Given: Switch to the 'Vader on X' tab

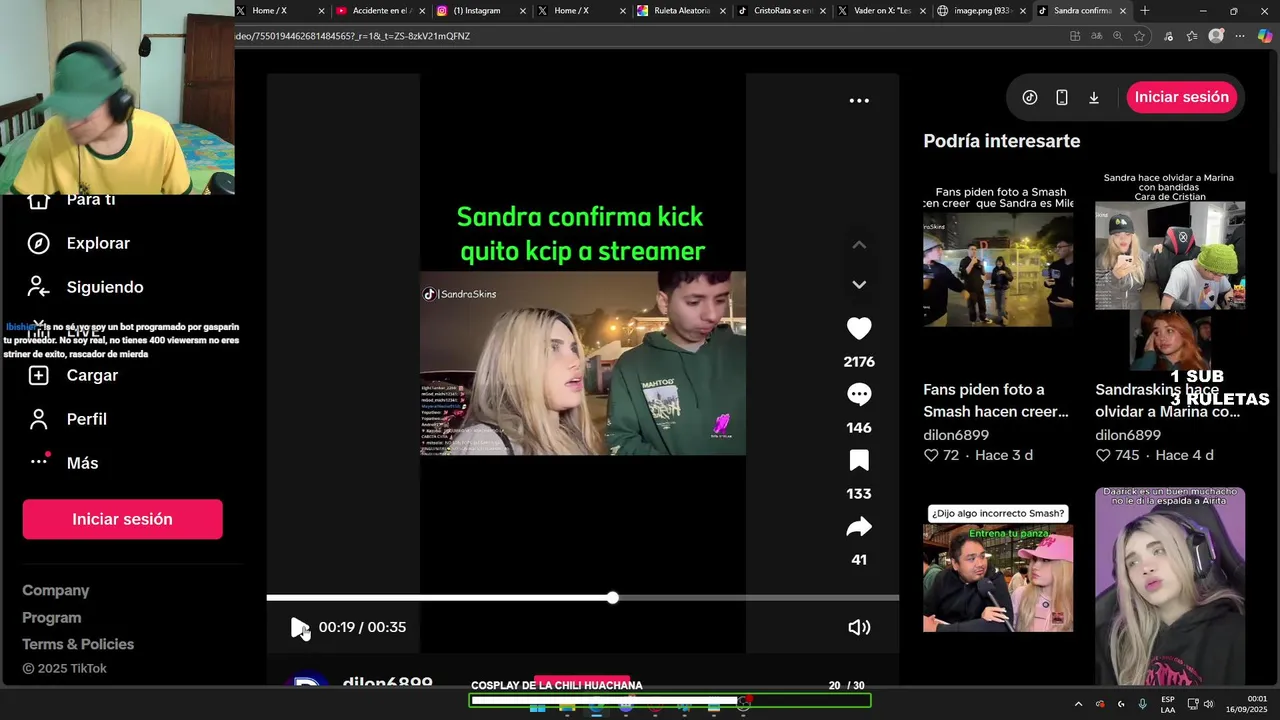Looking at the screenshot, I should (x=882, y=11).
